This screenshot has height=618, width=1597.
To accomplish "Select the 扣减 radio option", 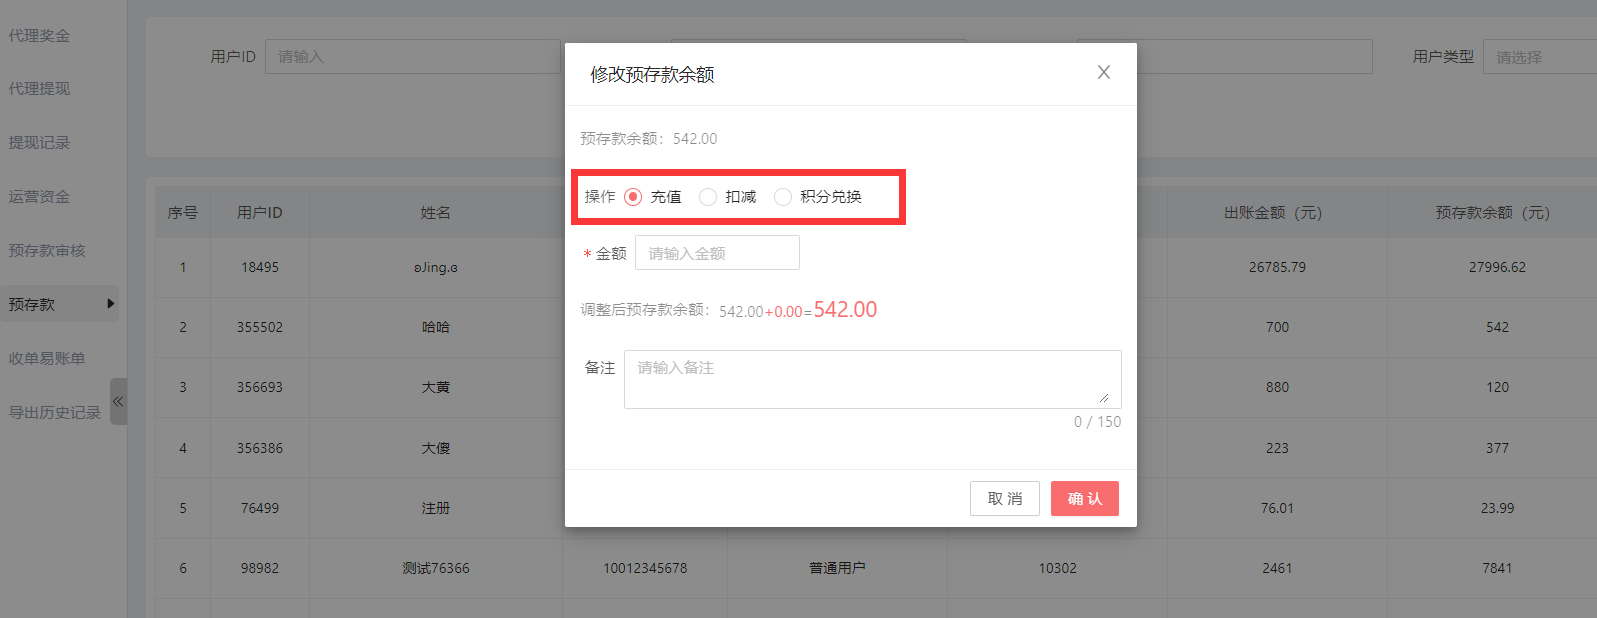I will [x=708, y=197].
